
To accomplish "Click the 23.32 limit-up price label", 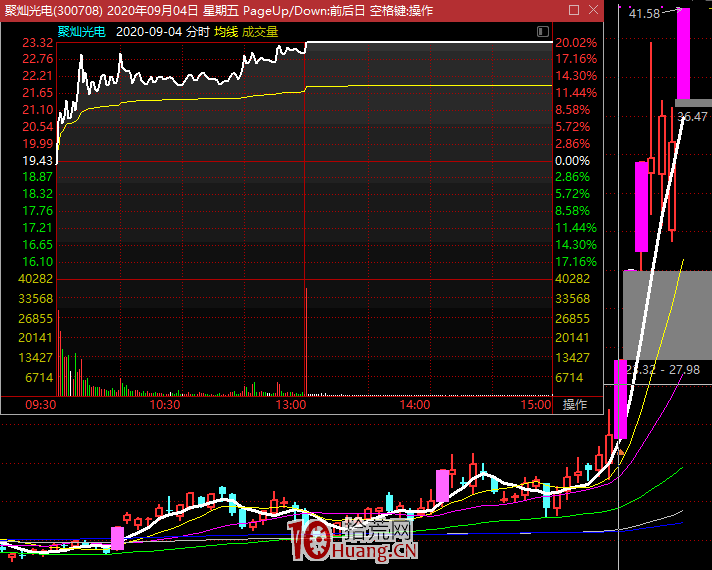I will [37, 43].
